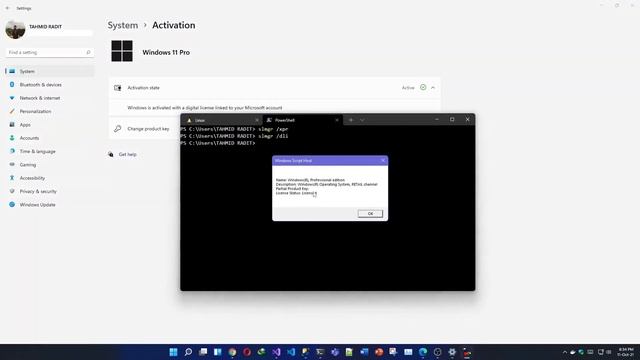
Task: Select the PowerShell terminal tab
Action: point(302,120)
